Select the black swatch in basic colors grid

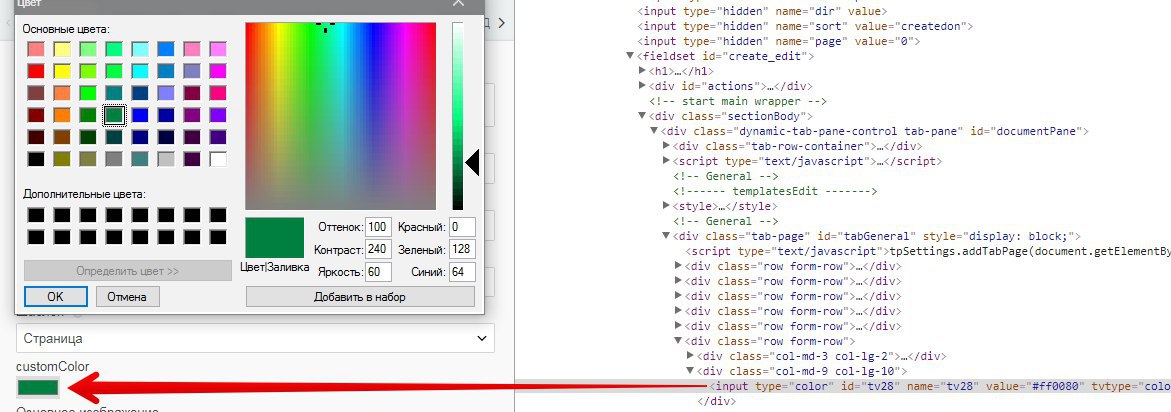click(36, 159)
